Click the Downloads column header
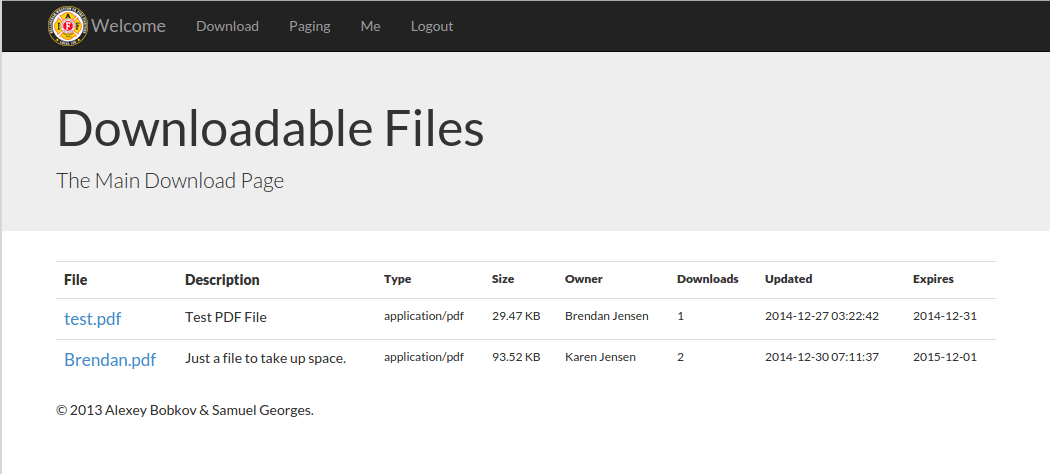This screenshot has width=1050, height=474. [x=707, y=279]
